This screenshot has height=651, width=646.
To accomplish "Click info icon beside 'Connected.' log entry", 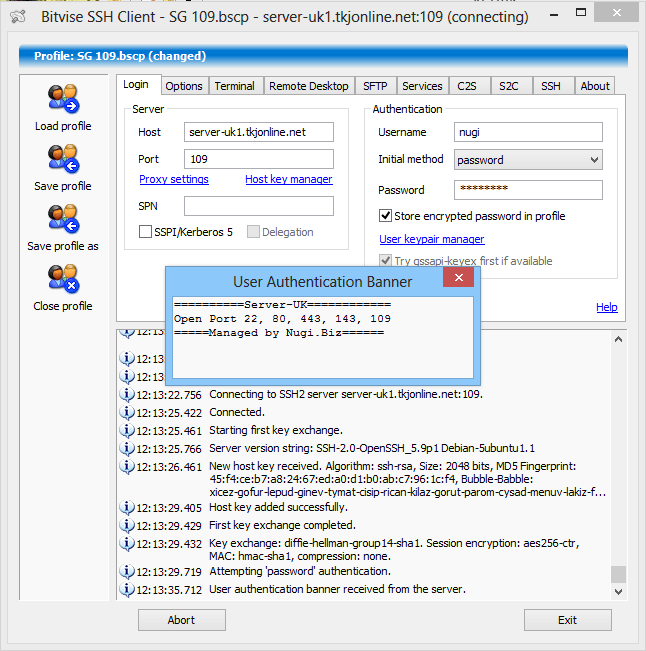I will [x=127, y=412].
